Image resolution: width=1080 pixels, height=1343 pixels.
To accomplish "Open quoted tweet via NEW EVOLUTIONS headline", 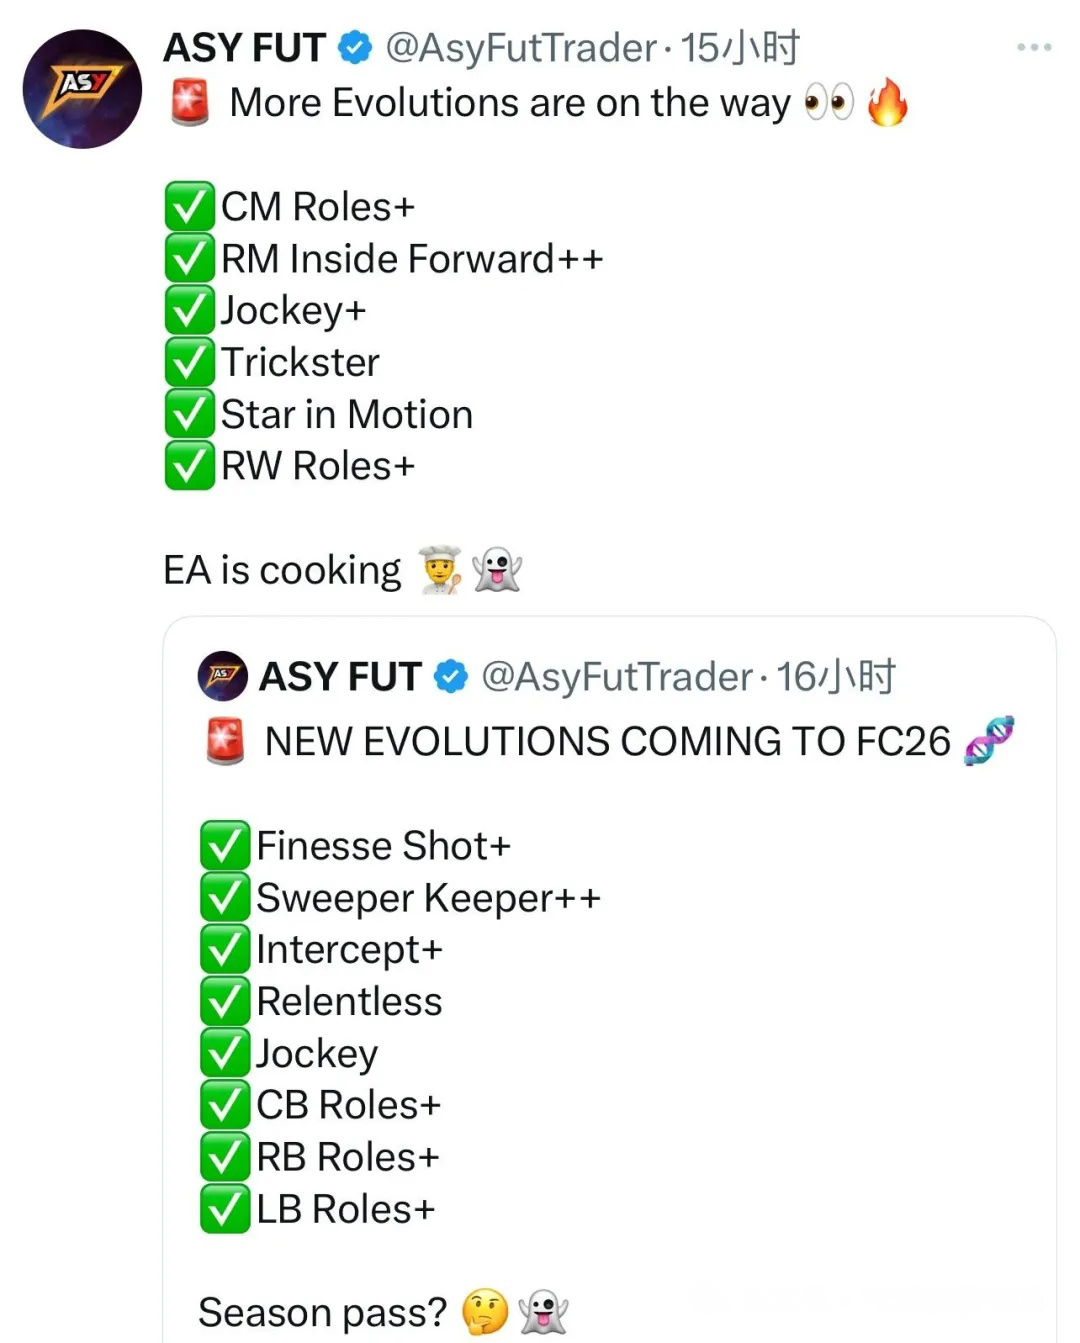I will click(607, 742).
